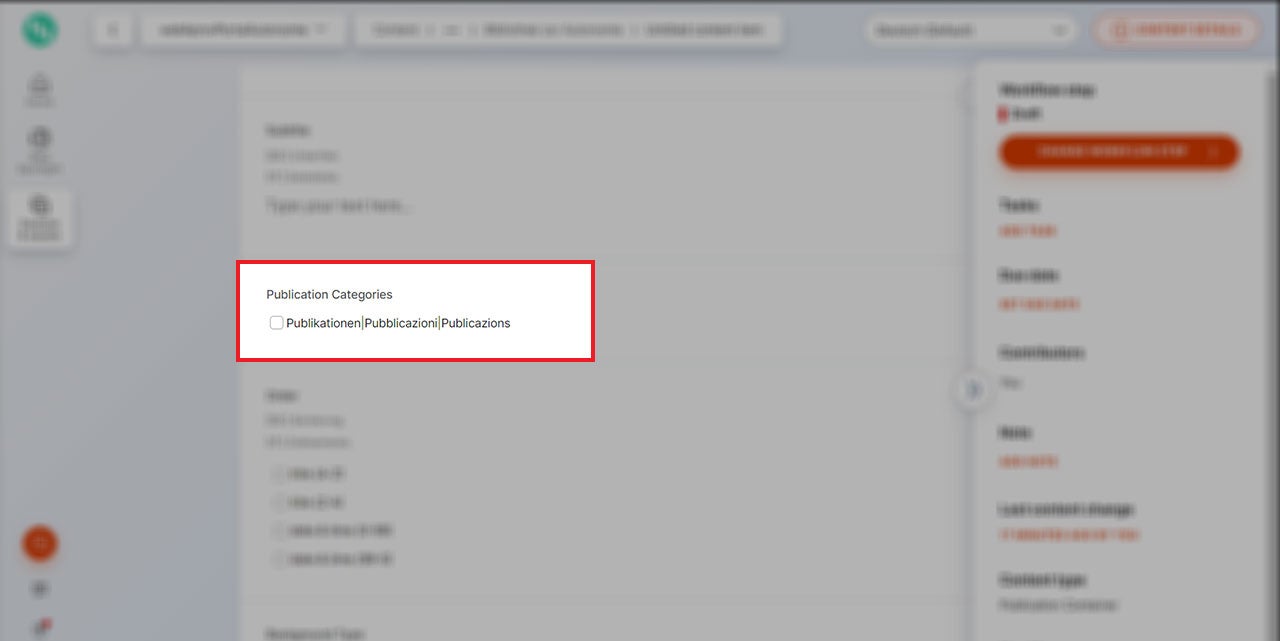Viewport: 1280px width, 641px height.
Task: Click the outlined orange button in top right corner
Action: click(x=1176, y=30)
